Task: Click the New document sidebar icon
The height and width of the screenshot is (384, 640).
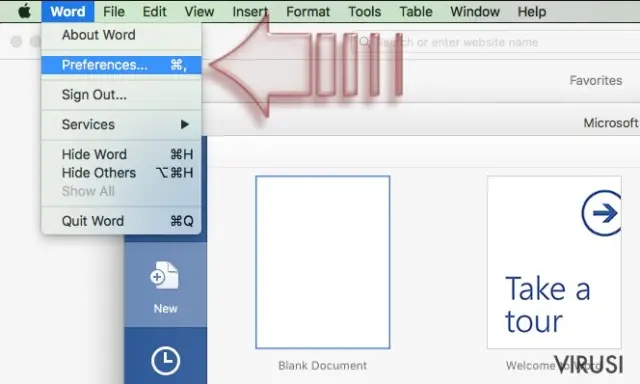Action: click(x=165, y=286)
